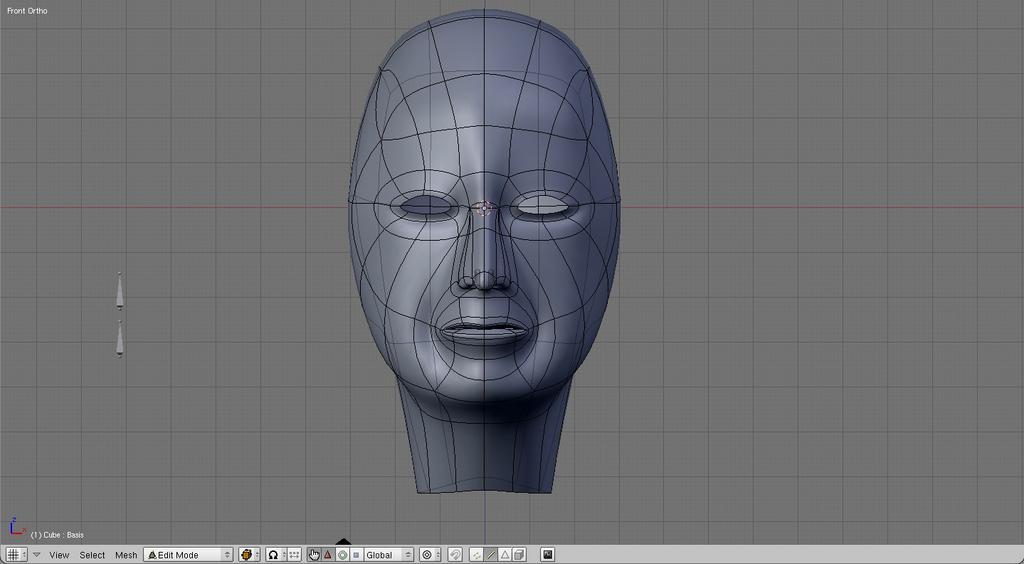Render the view with the image icon
The image size is (1024, 564).
click(x=547, y=554)
